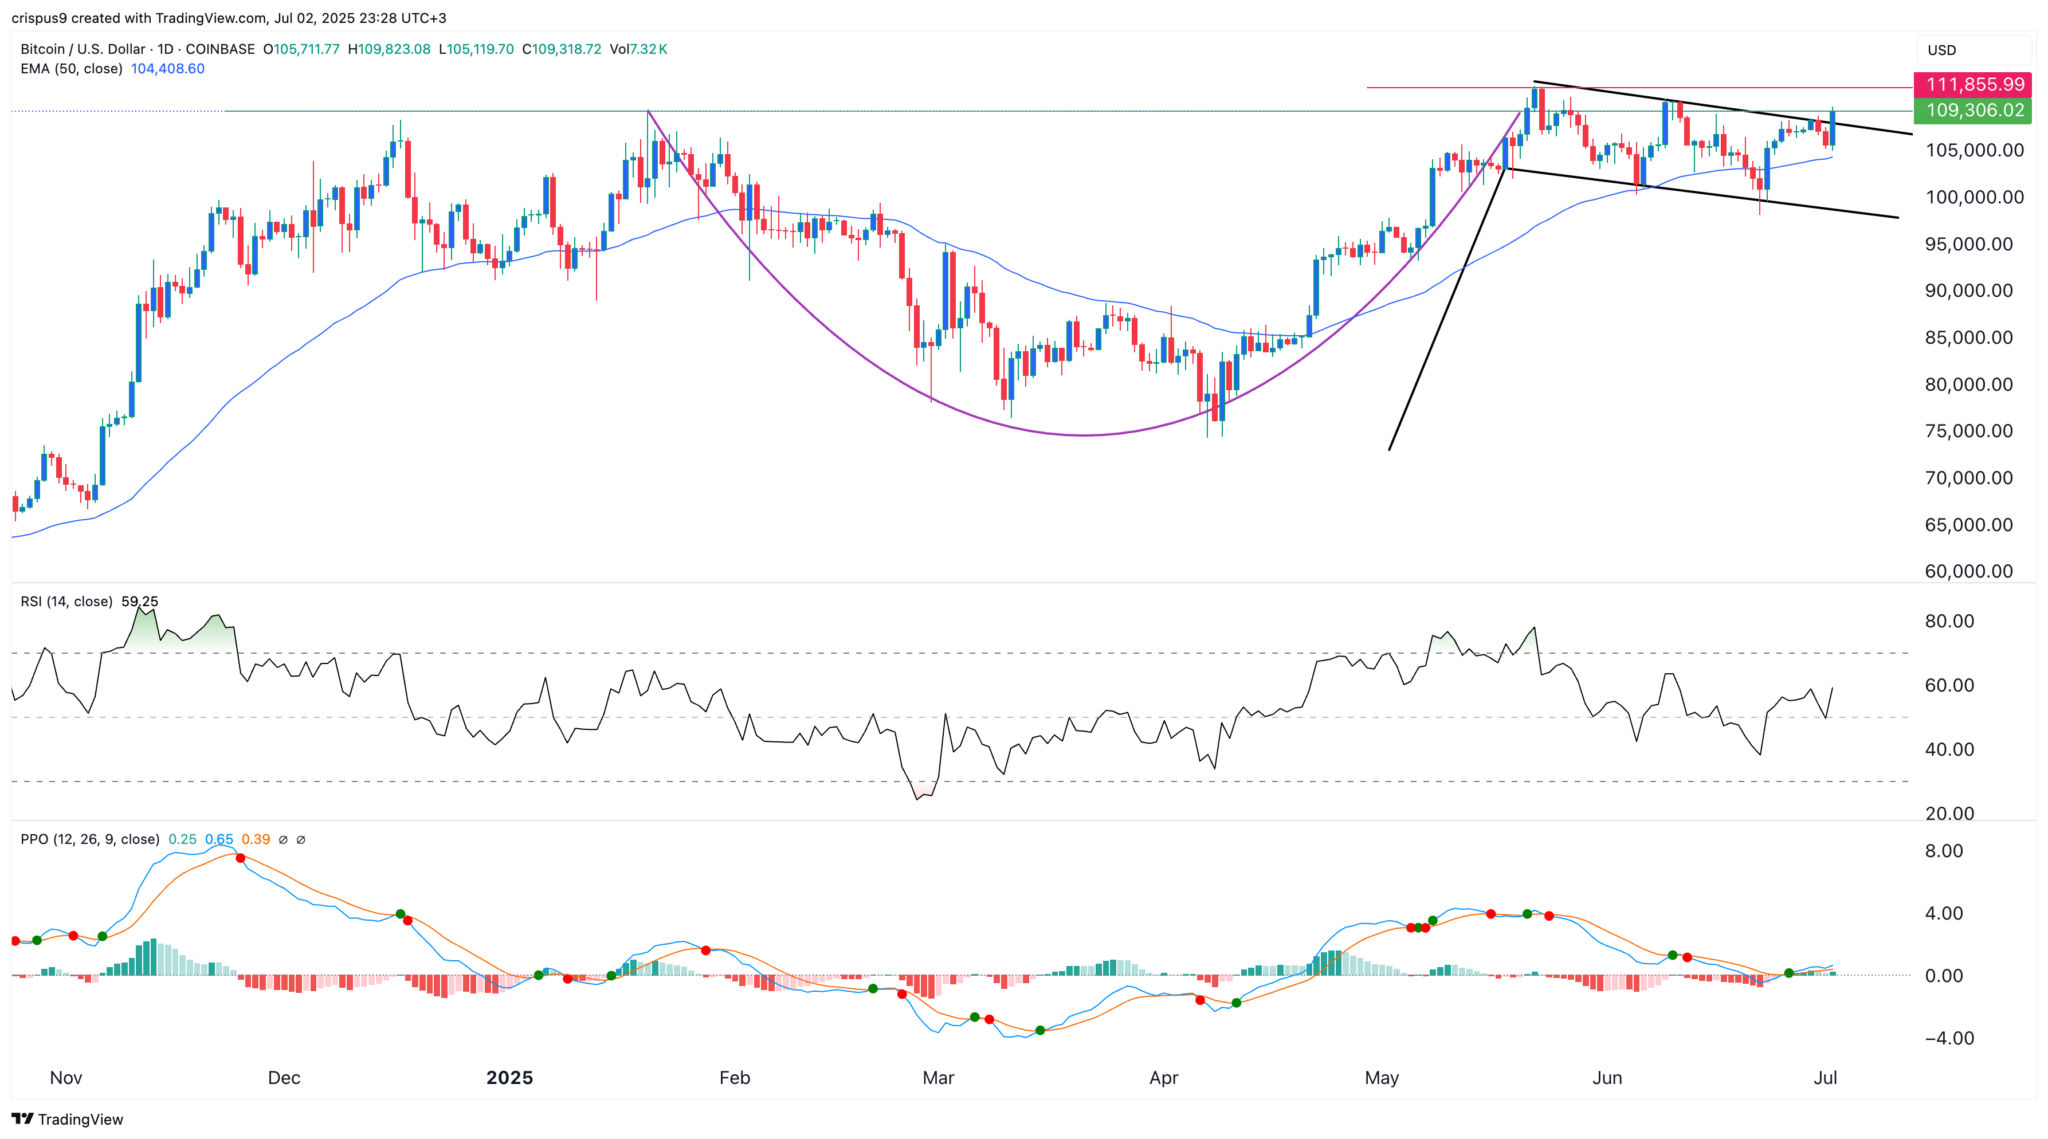Viewport: 2048px width, 1139px height.
Task: Click the red PPO crossover dot at the late-November peak
Action: point(240,858)
